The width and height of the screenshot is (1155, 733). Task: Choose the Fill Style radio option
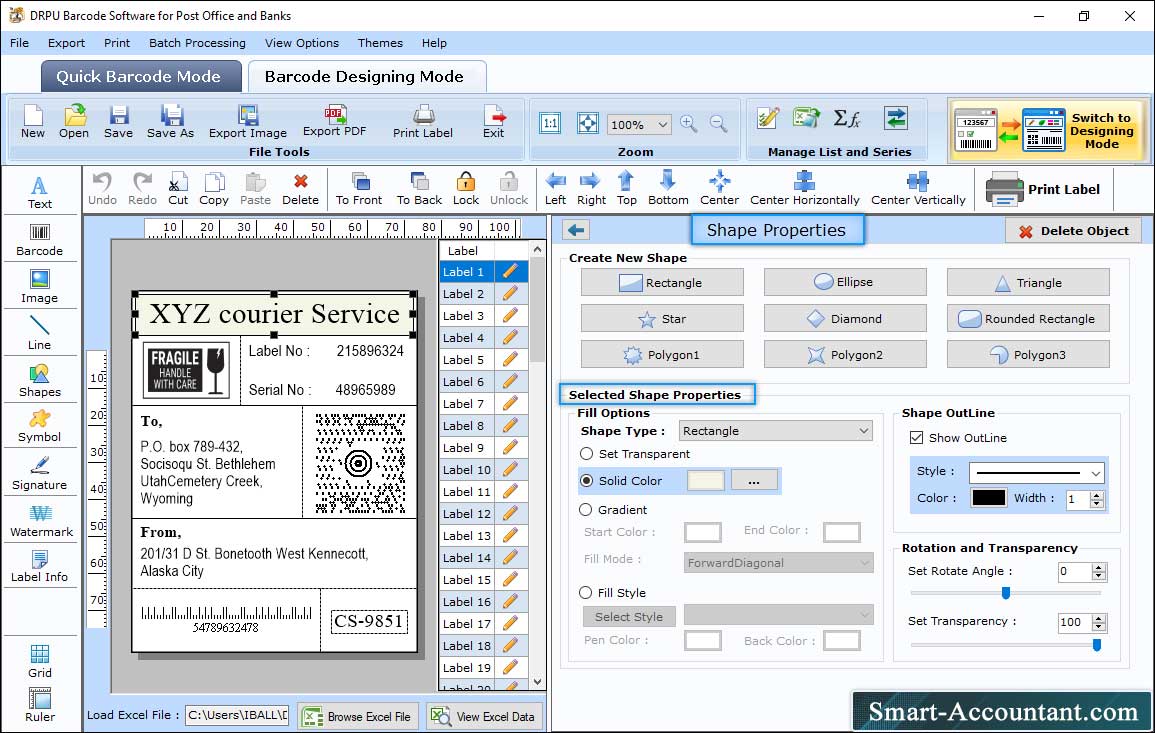(586, 592)
